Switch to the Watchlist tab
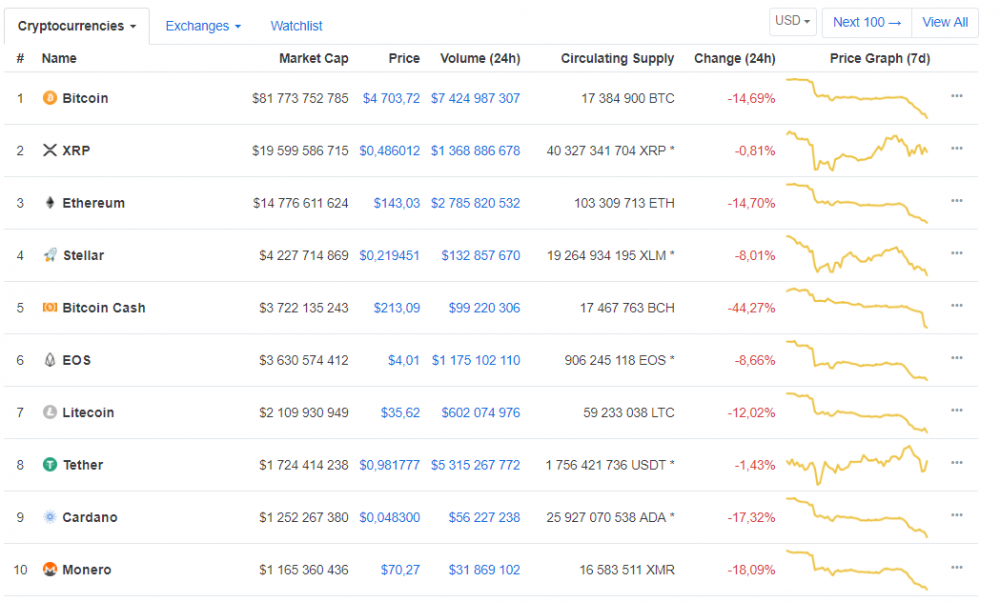 click(x=297, y=26)
